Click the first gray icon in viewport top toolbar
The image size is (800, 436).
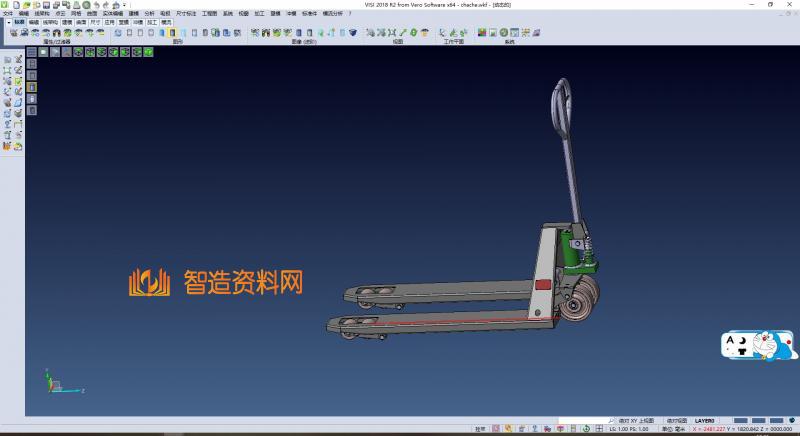(32, 52)
